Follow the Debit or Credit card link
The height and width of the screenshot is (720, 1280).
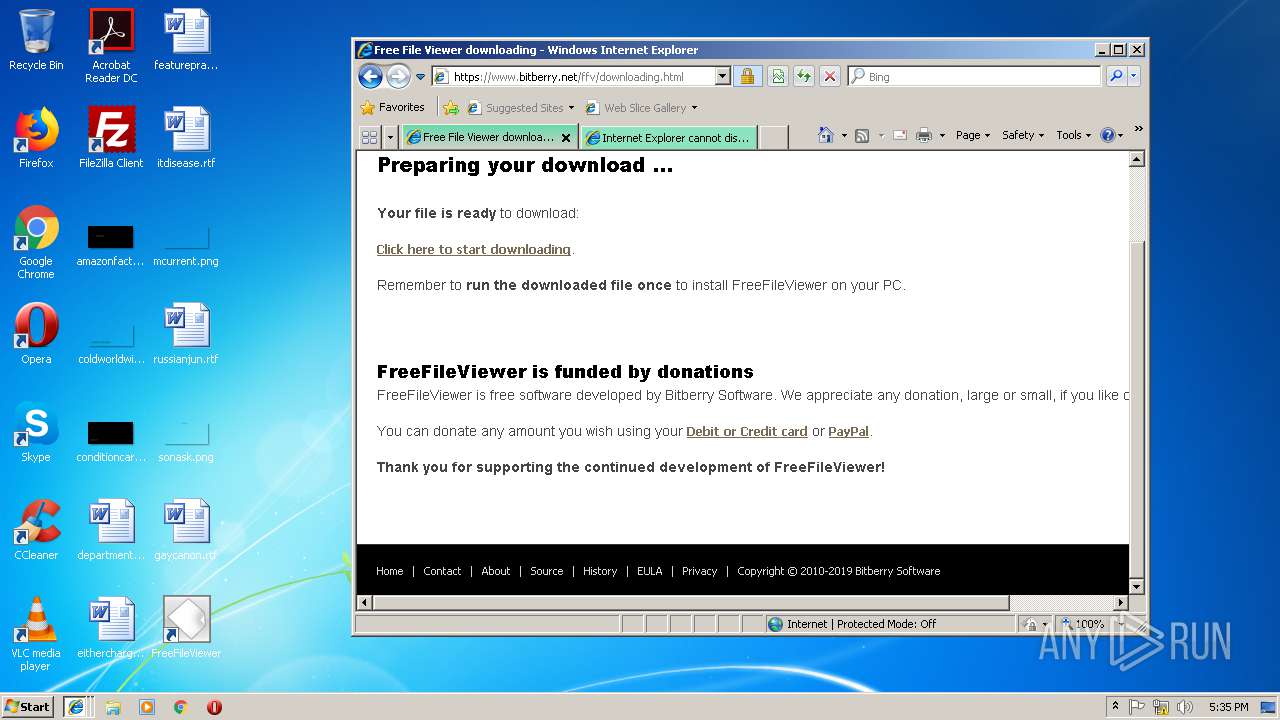pyautogui.click(x=746, y=431)
